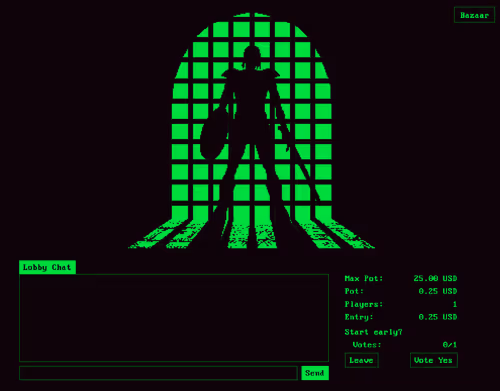500x391 pixels.
Task: Click the Entry label
Action: click(359, 317)
